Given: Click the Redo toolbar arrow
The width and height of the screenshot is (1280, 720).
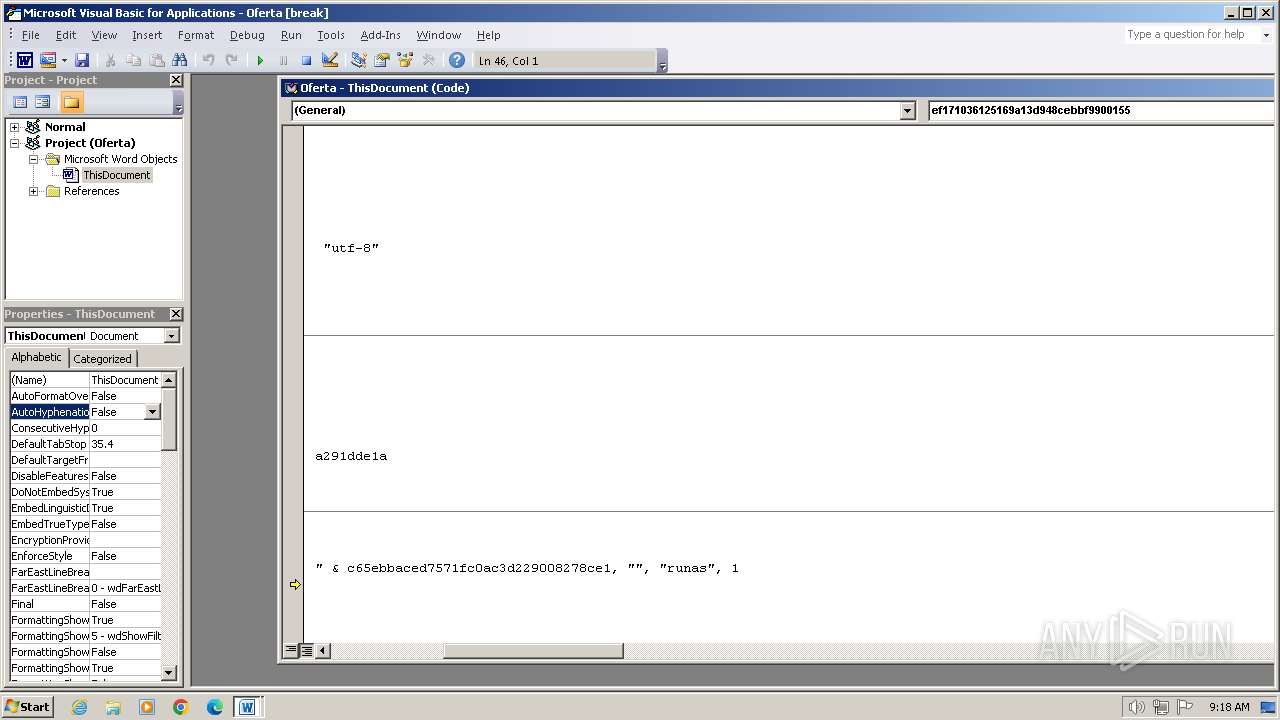Looking at the screenshot, I should (x=231, y=60).
